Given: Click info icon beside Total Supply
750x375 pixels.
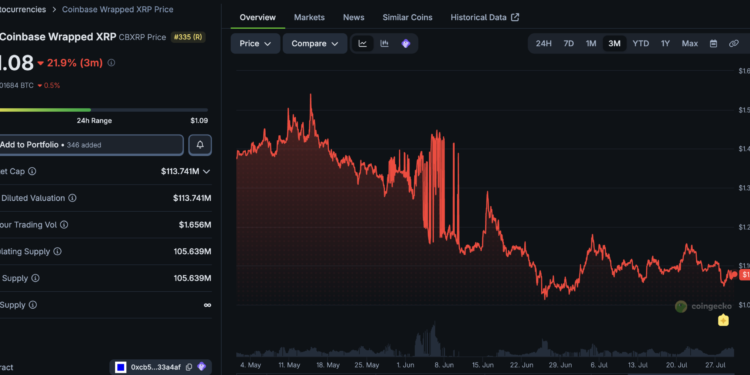Looking at the screenshot, I should pos(35,278).
